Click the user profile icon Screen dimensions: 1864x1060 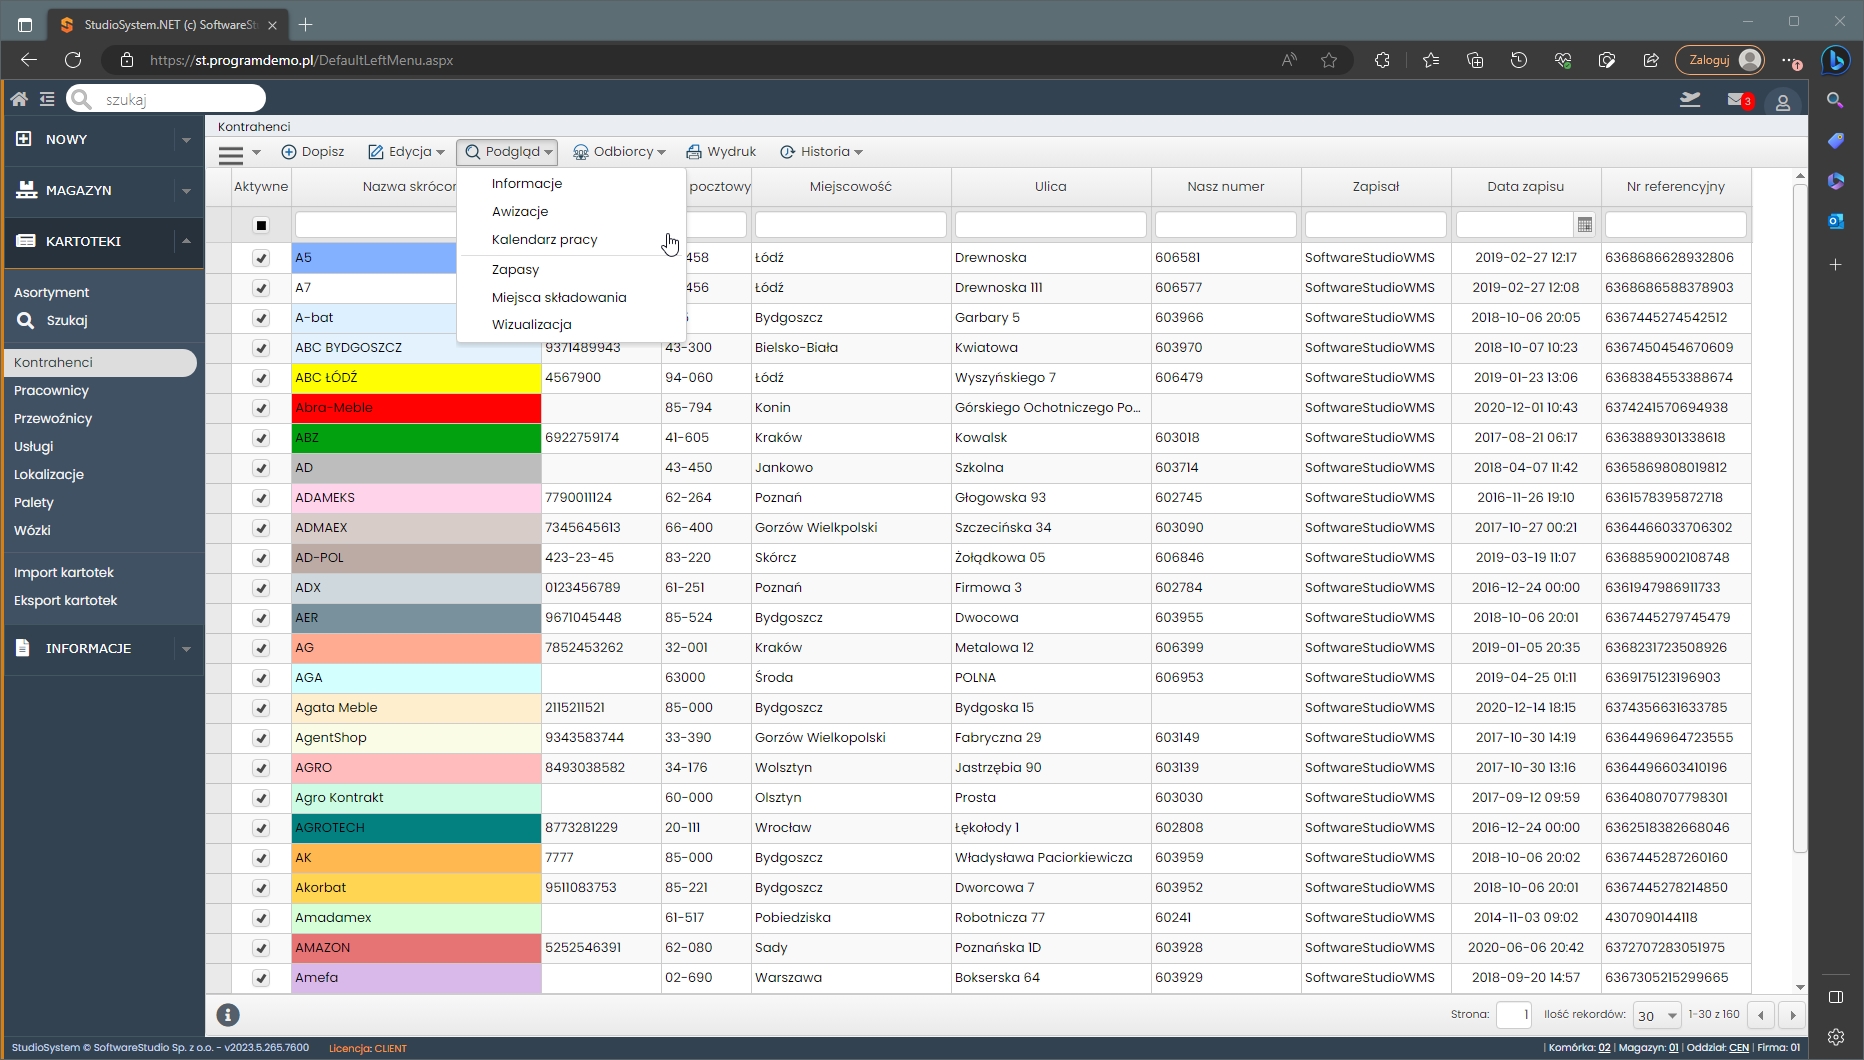click(1782, 102)
